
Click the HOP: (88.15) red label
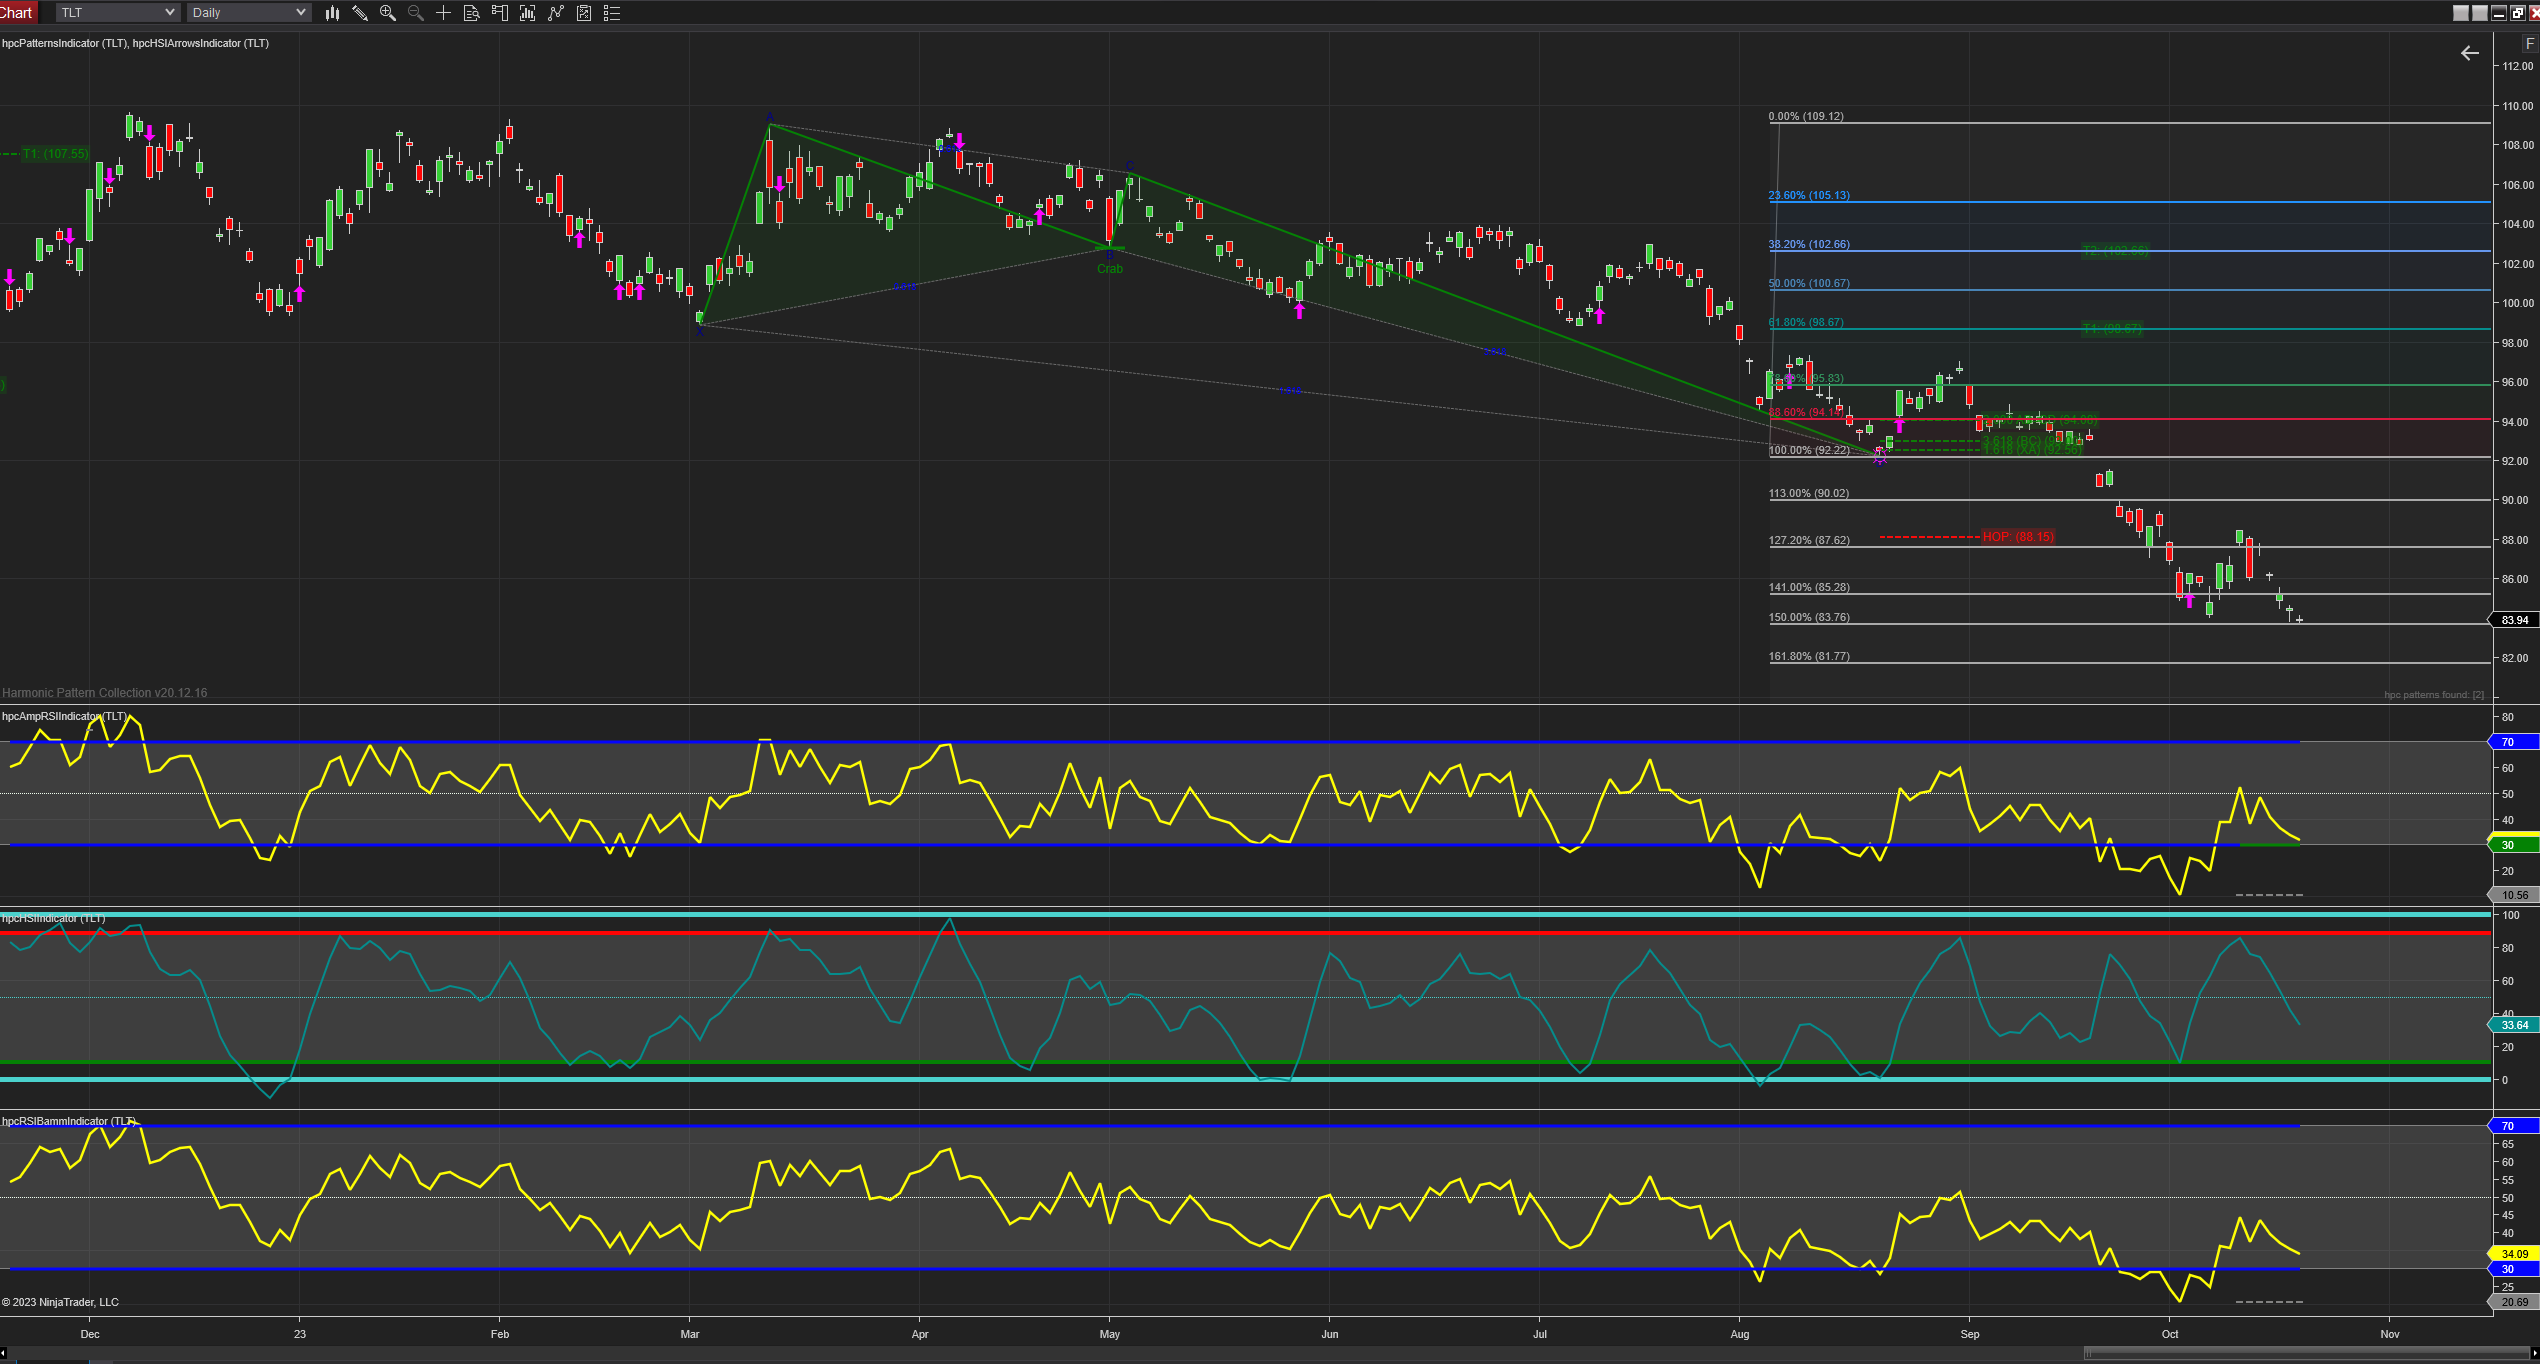[2017, 537]
